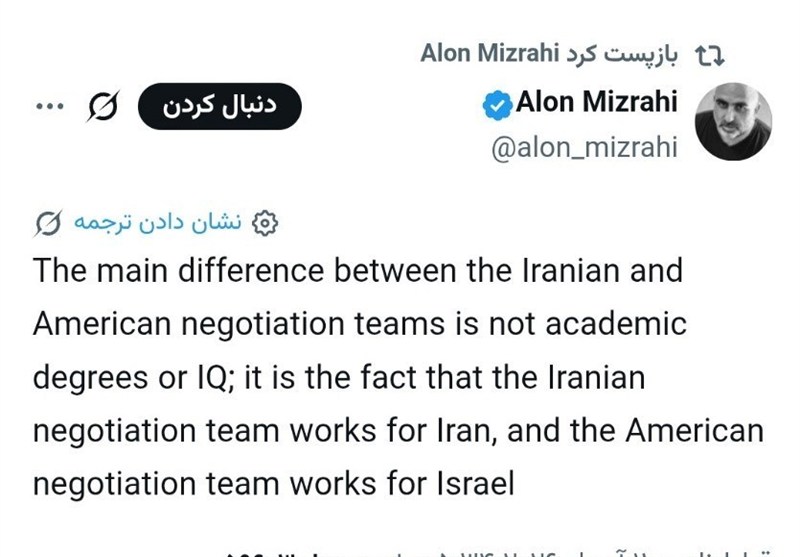The height and width of the screenshot is (557, 800).
Task: Click the bold Alon Mizrahi display name
Action: 596,102
